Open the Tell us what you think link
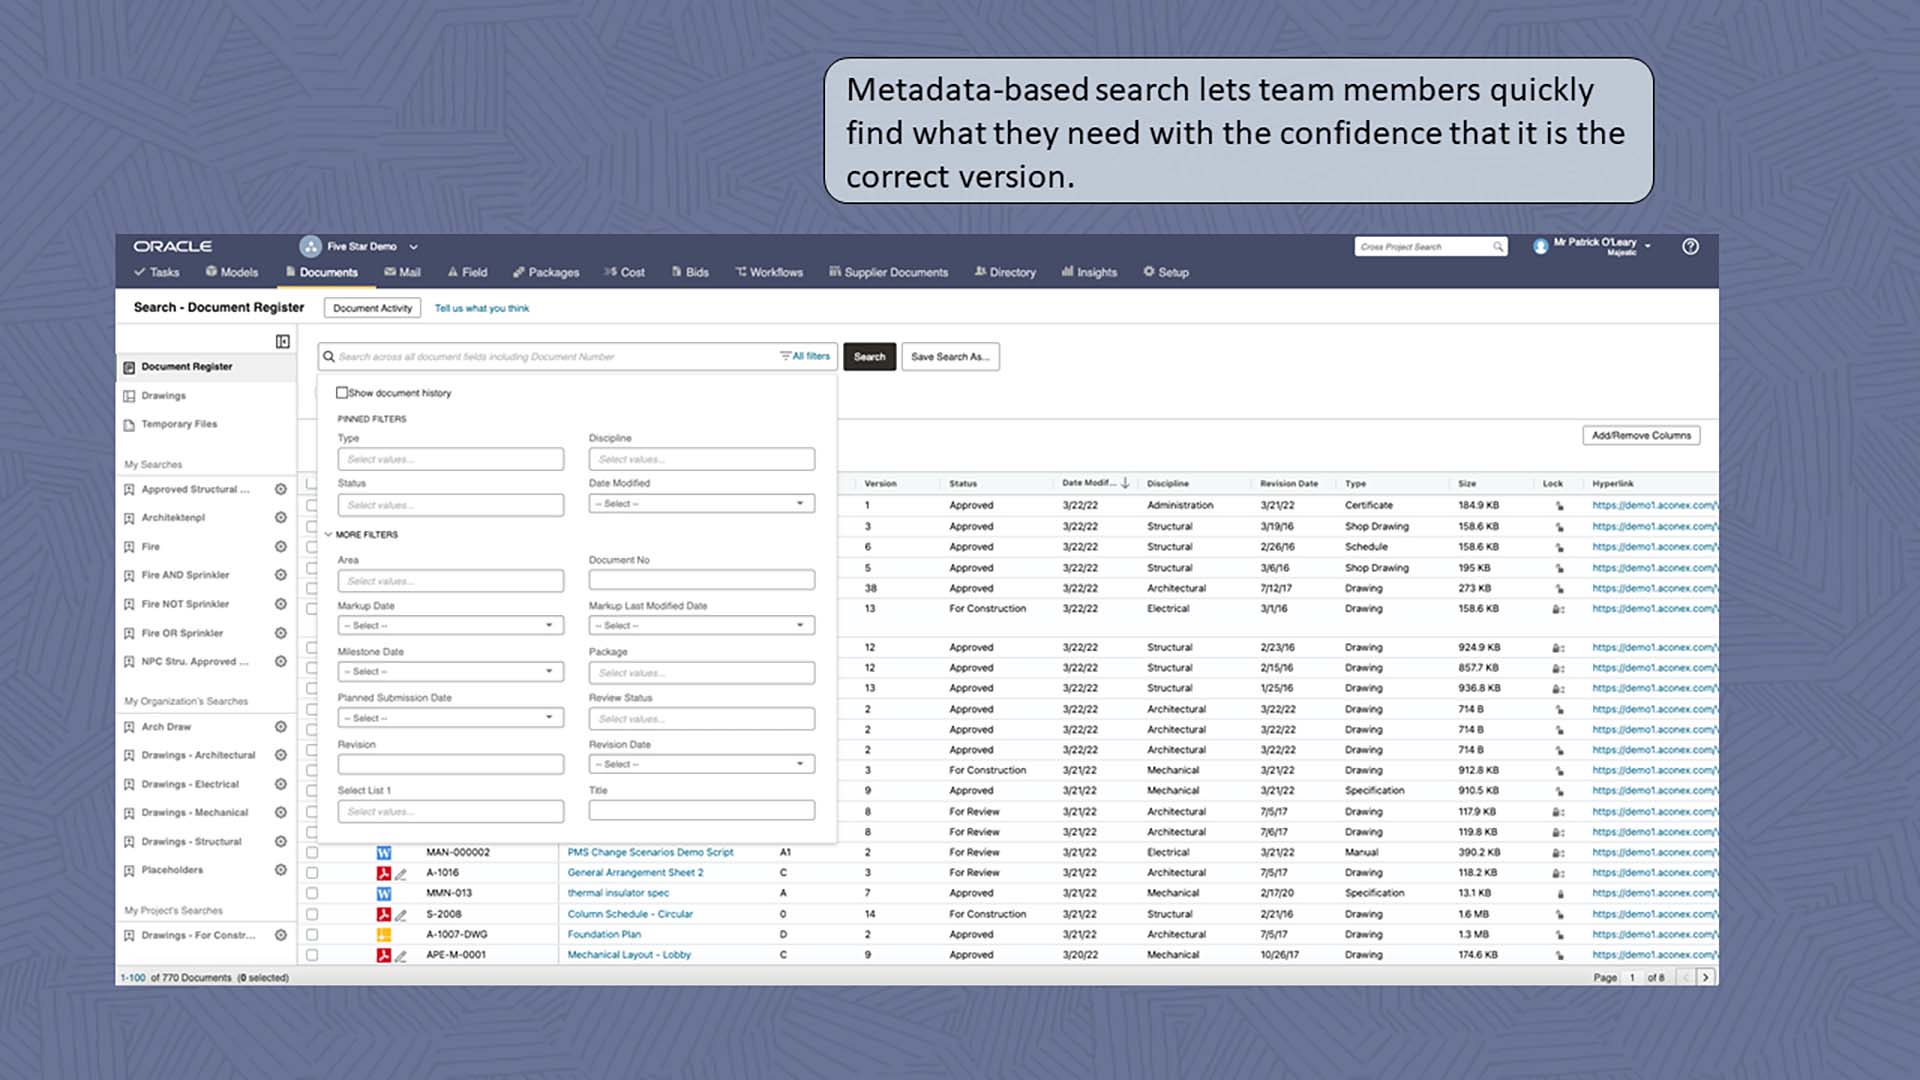The image size is (1920, 1080). 481,308
